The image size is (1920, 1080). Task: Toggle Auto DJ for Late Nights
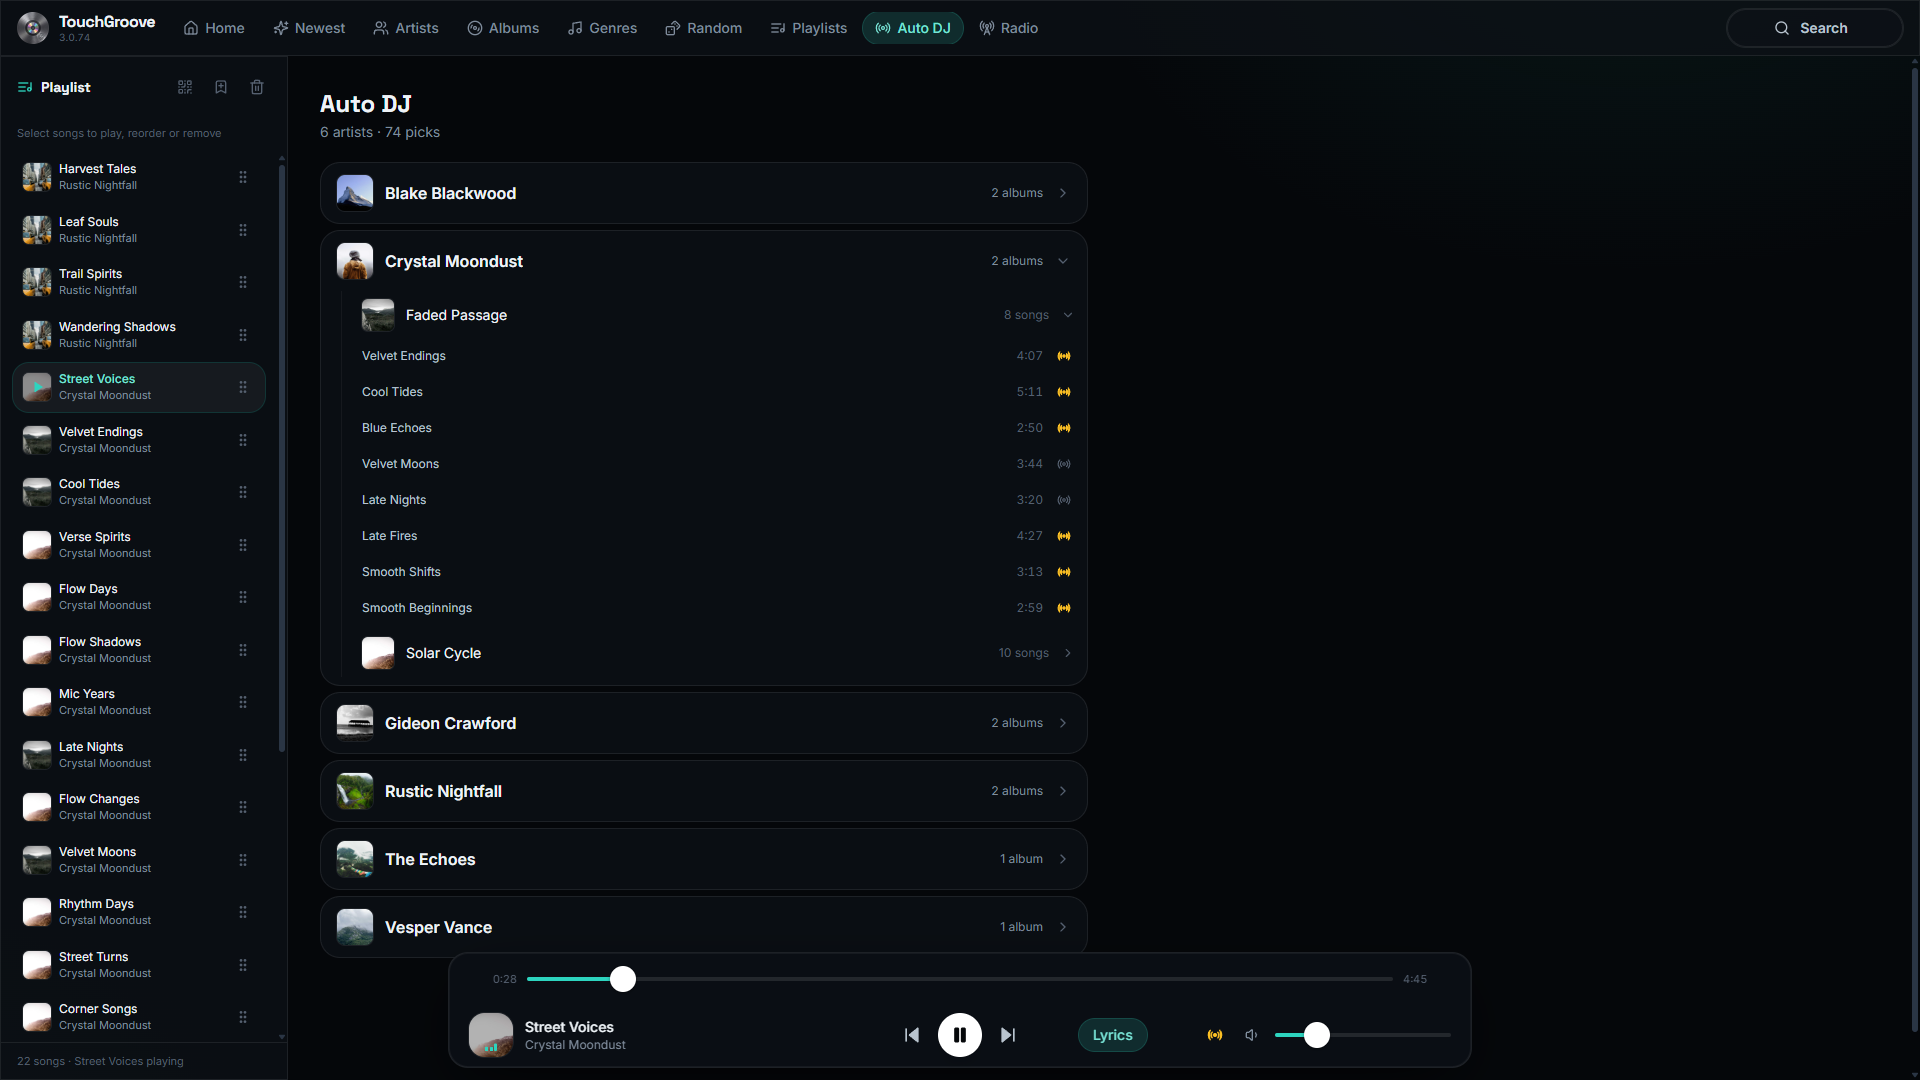[x=1064, y=500]
